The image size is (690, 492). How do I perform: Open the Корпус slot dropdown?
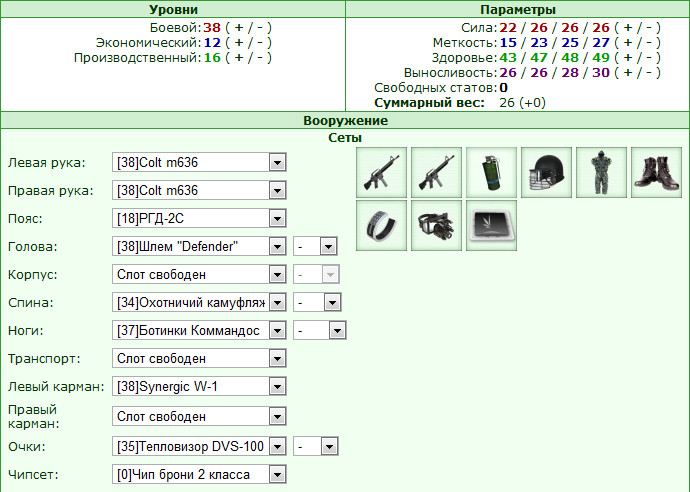click(x=199, y=275)
